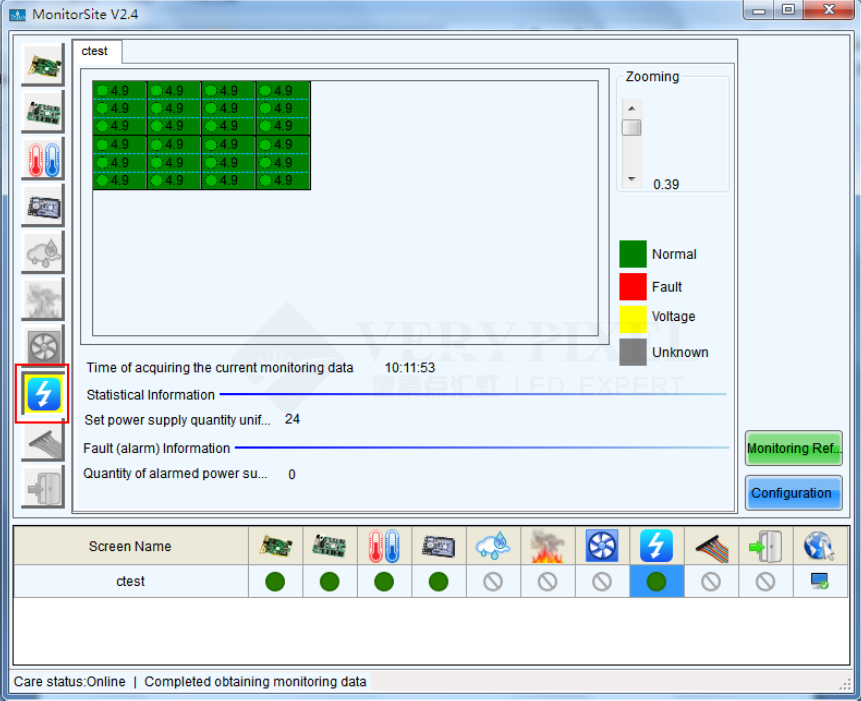861x701 pixels.
Task: Click ctest ribbon cable disabled status
Action: coord(711,582)
